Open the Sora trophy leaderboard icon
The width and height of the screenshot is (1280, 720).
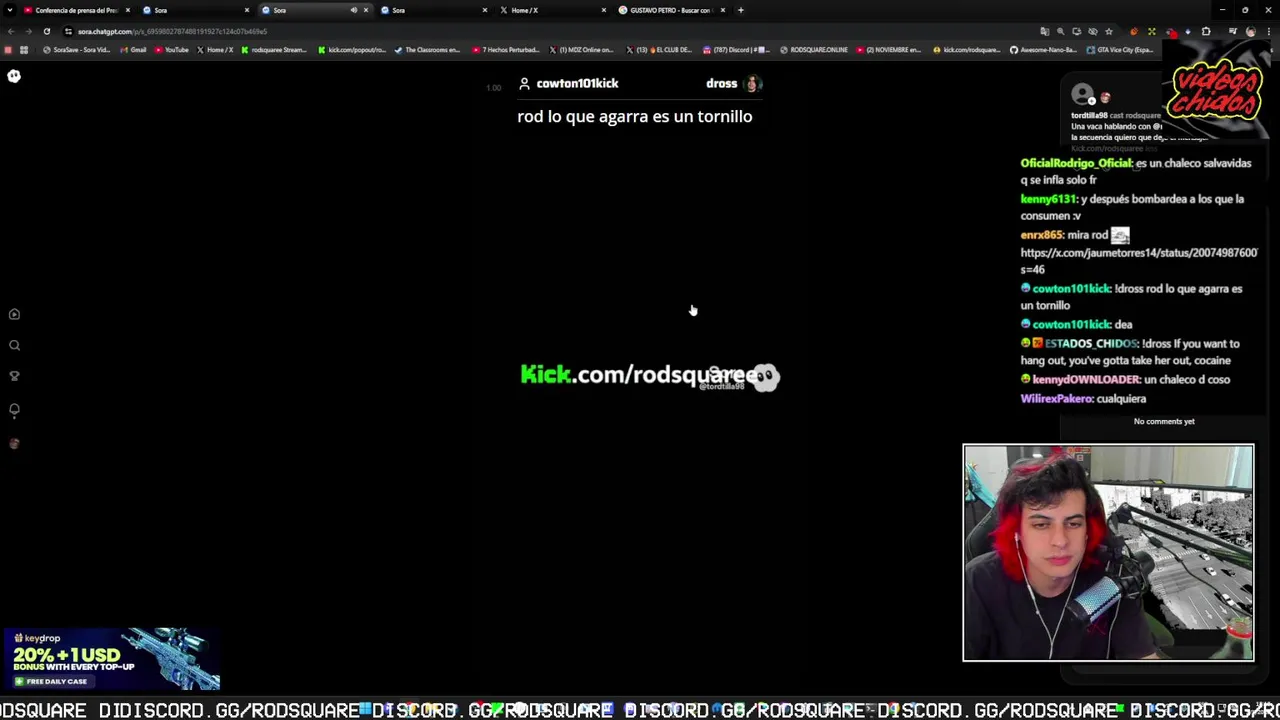click(14, 376)
